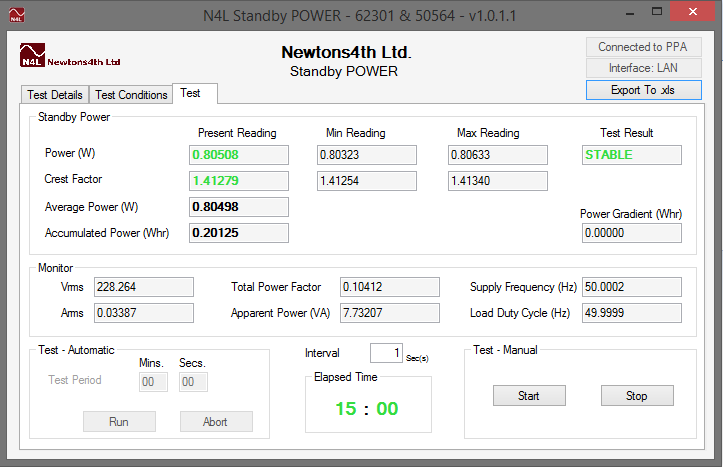The image size is (723, 467).
Task: Stop the manual test
Action: click(x=637, y=396)
